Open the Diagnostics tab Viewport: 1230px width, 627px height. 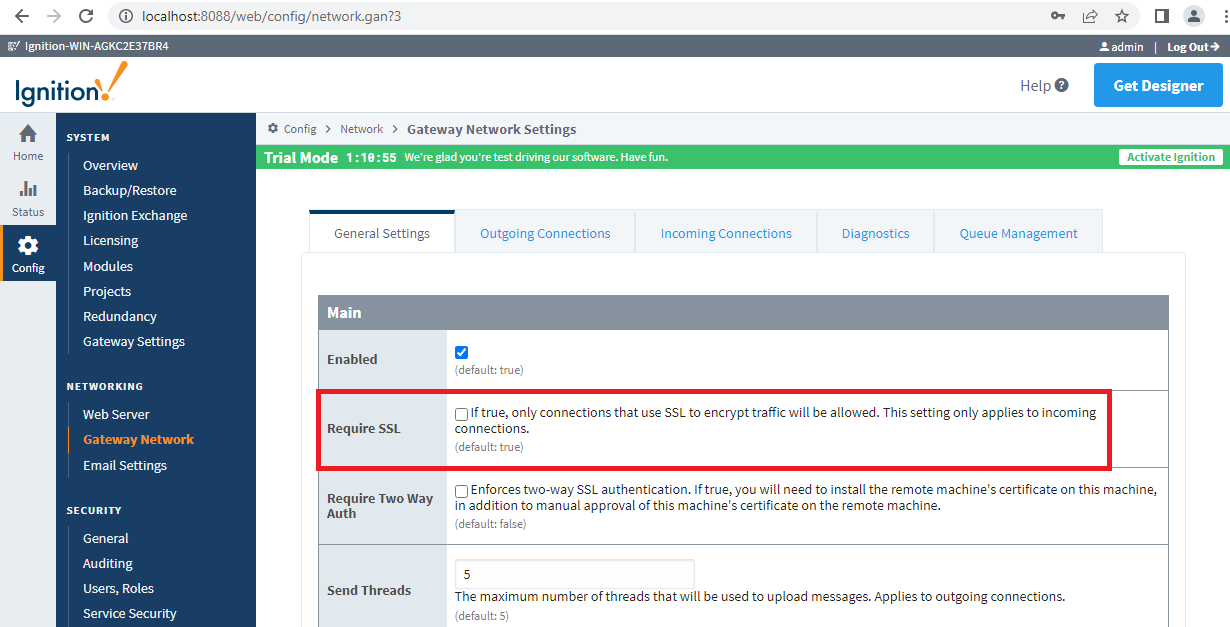pyautogui.click(x=875, y=232)
